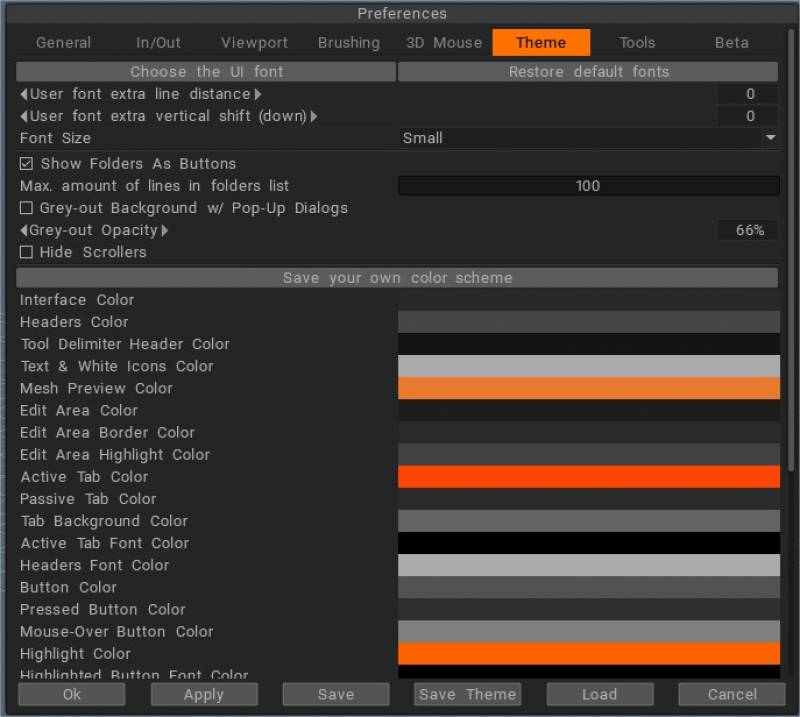Enable Grey-out Background w/ Pop-Up Dialogs
The image size is (800, 717).
pyautogui.click(x=25, y=208)
